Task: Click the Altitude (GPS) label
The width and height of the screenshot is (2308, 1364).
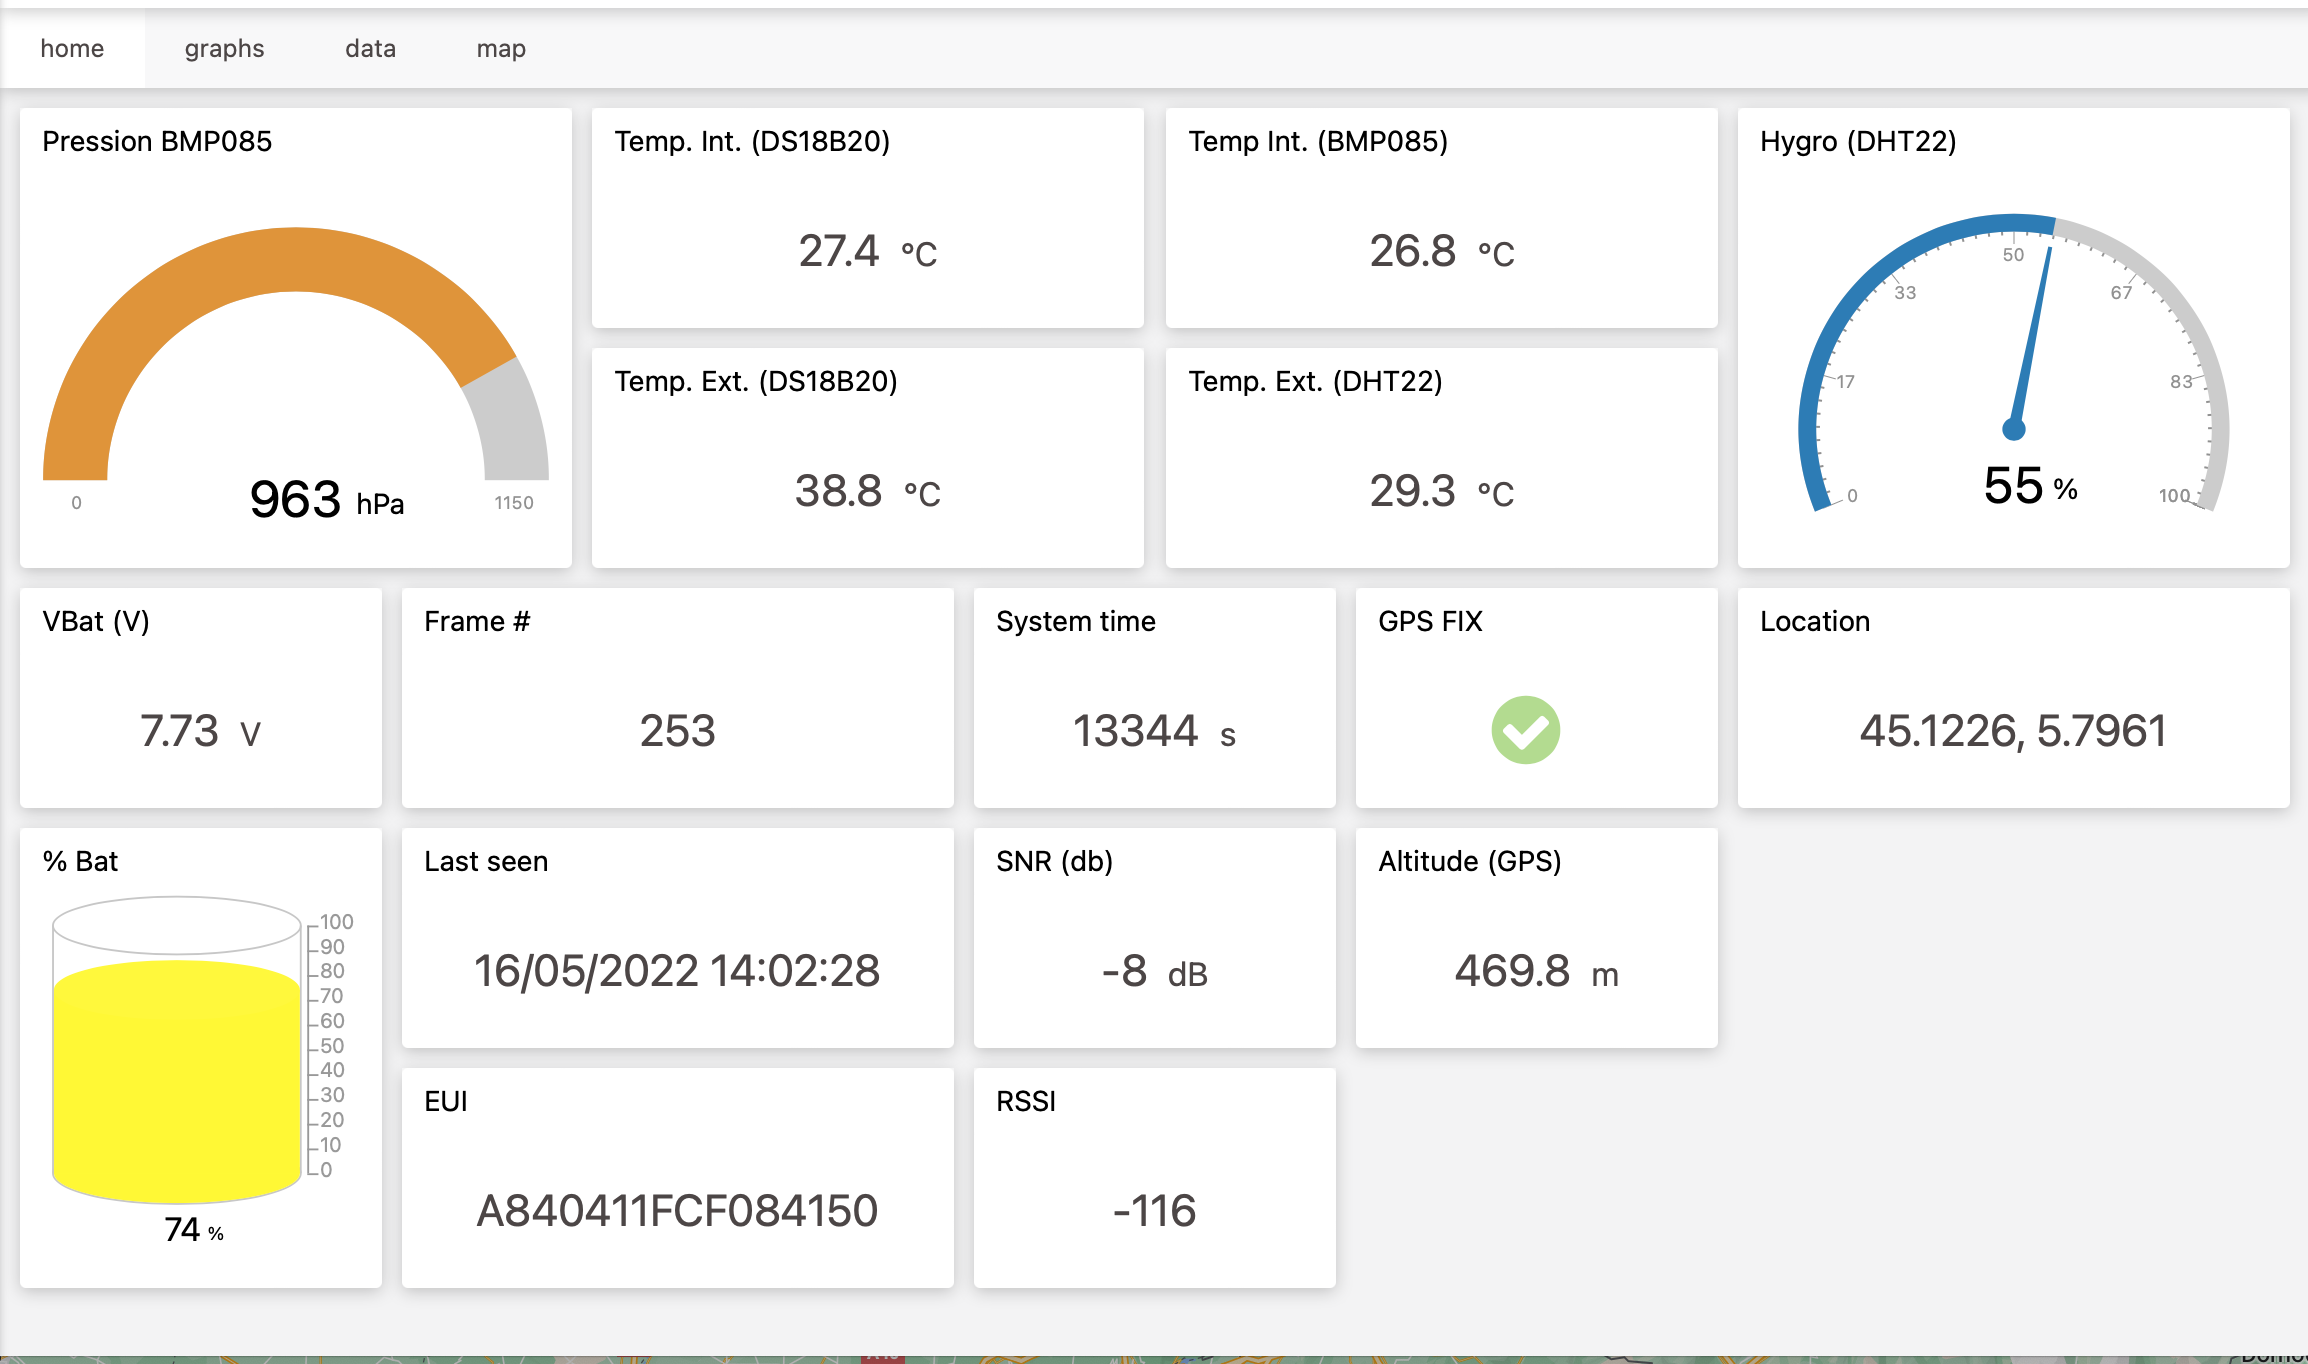Action: [x=1470, y=861]
